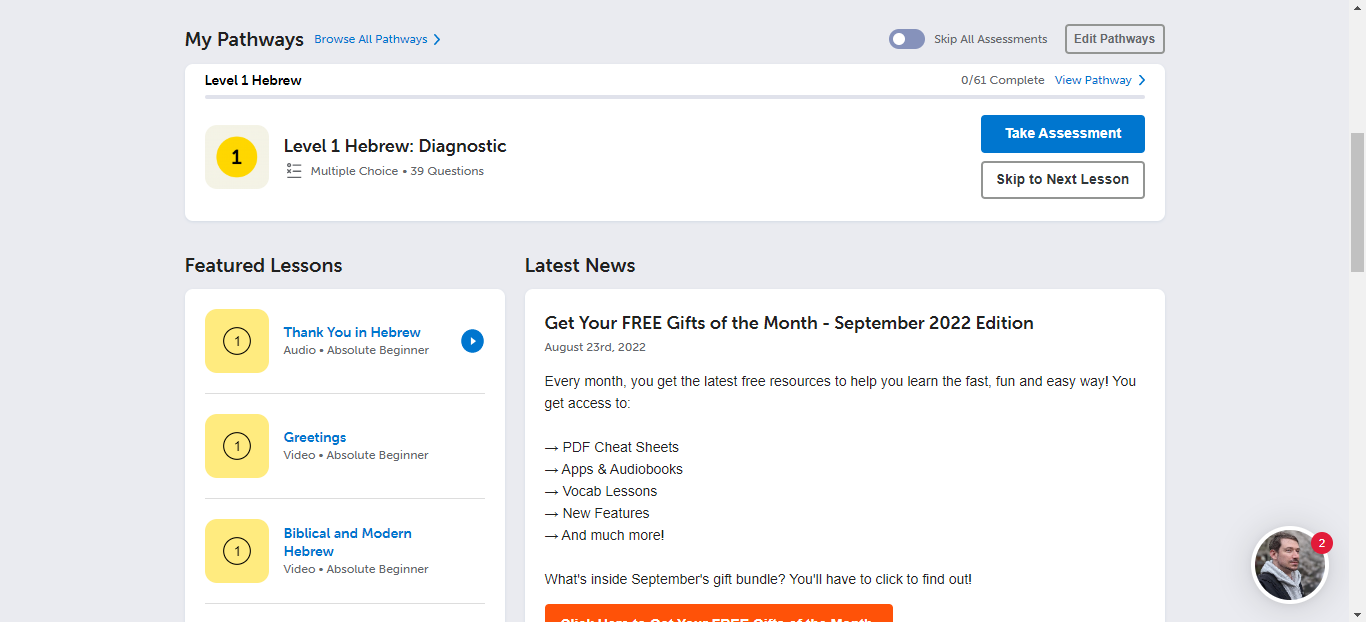The height and width of the screenshot is (622, 1366).
Task: Click the yellow Level 1 Diagnostic badge icon
Action: [x=237, y=157]
